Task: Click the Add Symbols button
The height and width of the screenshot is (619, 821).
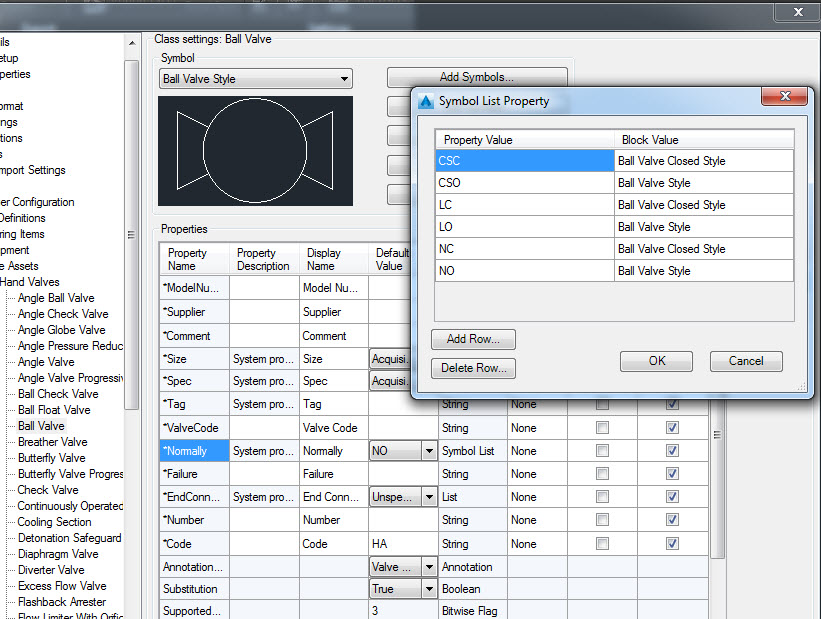Action: (476, 77)
